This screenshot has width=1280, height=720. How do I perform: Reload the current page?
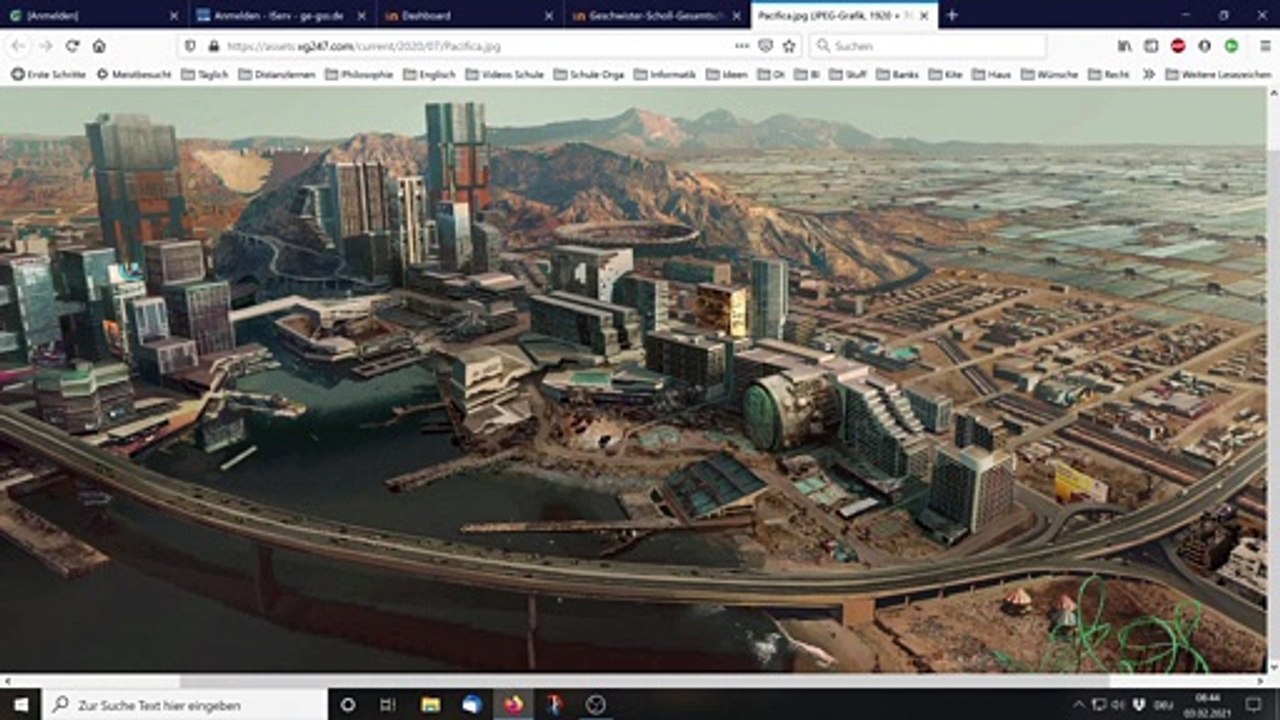[x=72, y=46]
